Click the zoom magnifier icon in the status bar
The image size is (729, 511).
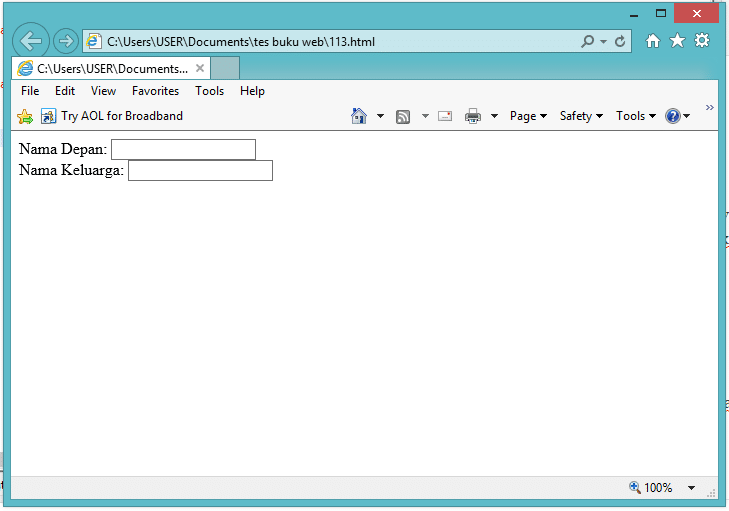click(635, 487)
